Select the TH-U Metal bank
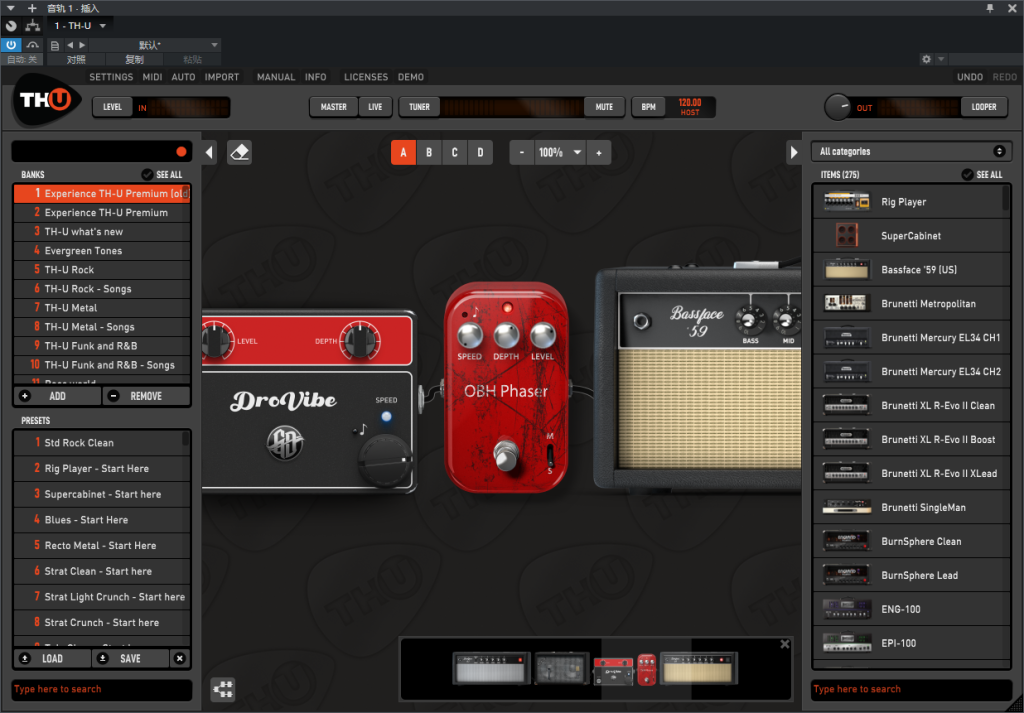 (102, 308)
